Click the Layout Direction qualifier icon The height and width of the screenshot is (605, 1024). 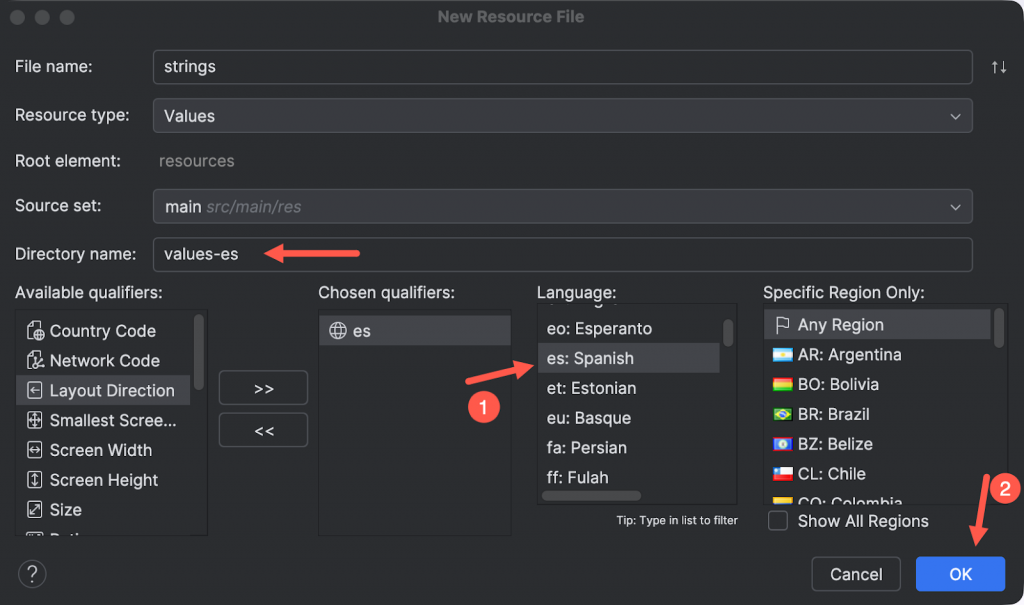[34, 391]
